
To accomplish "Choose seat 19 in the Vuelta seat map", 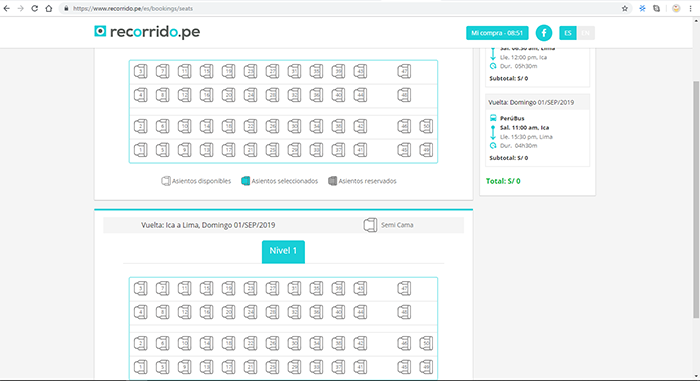I will (229, 289).
